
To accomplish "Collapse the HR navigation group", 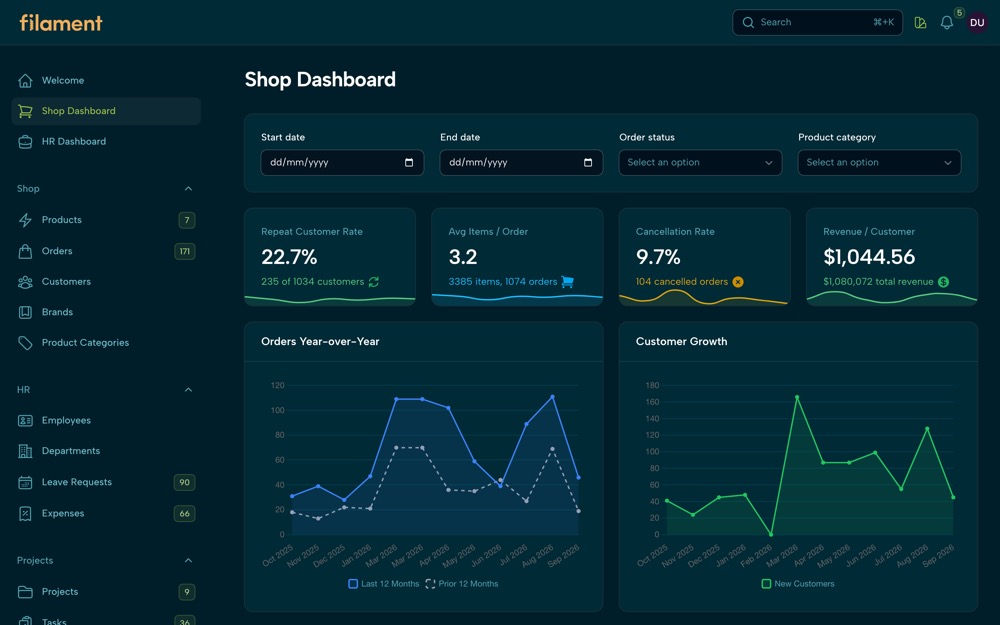I will click(188, 390).
